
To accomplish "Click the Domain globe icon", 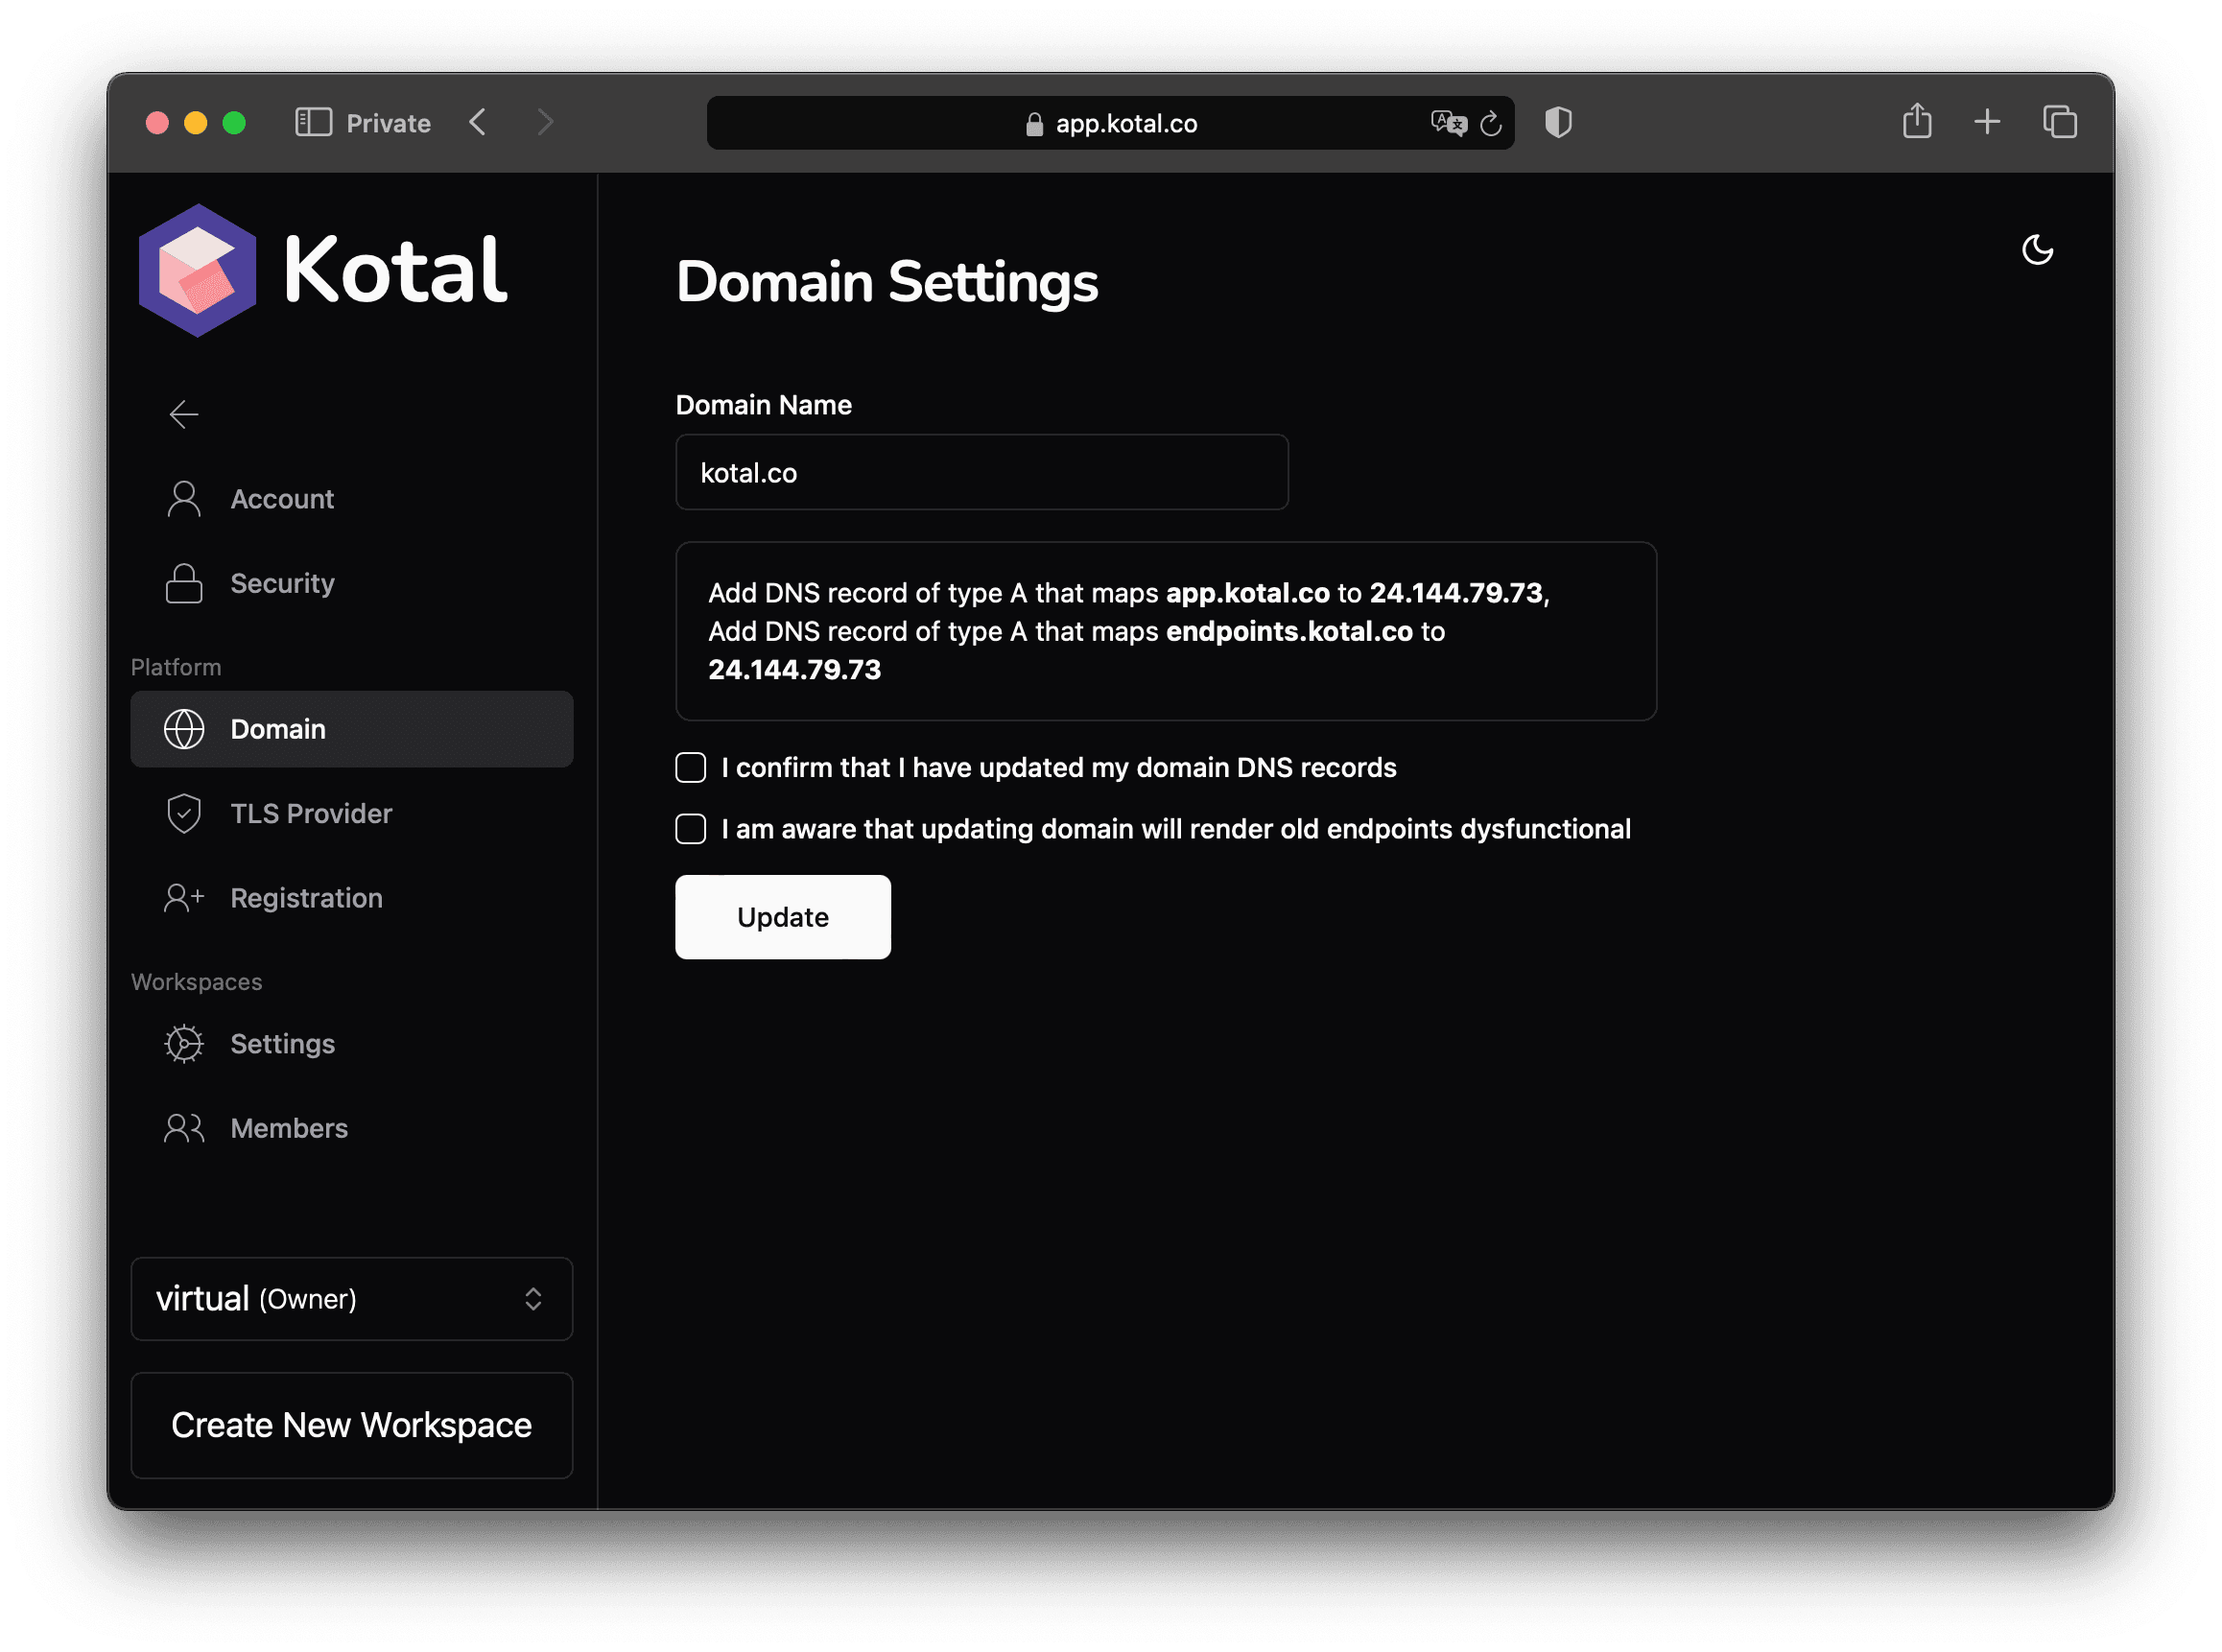I will 184,729.
